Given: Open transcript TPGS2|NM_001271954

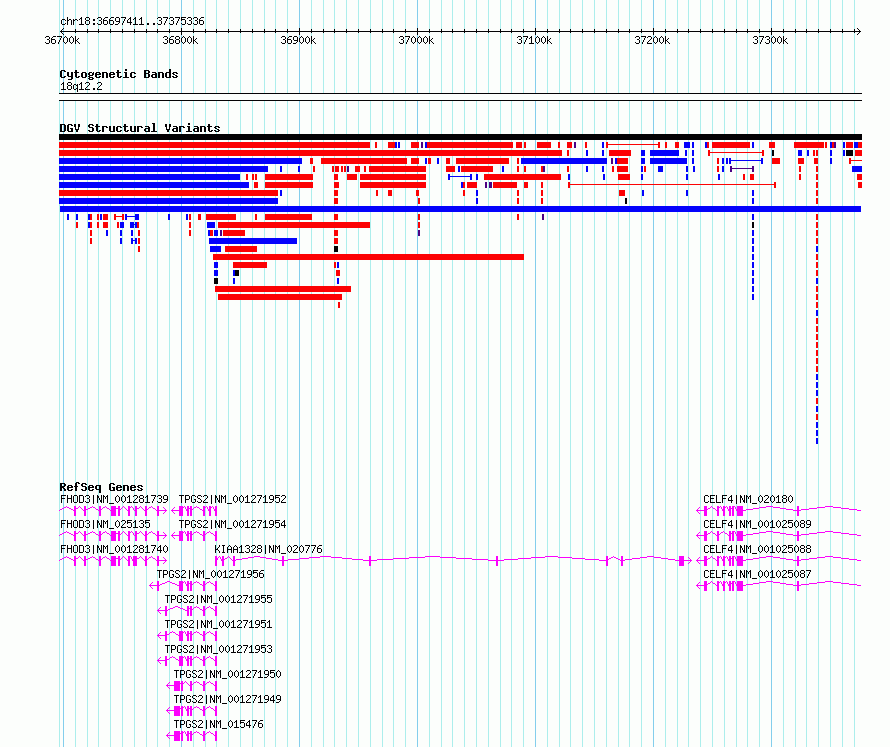Looking at the screenshot, I should pos(233,524).
